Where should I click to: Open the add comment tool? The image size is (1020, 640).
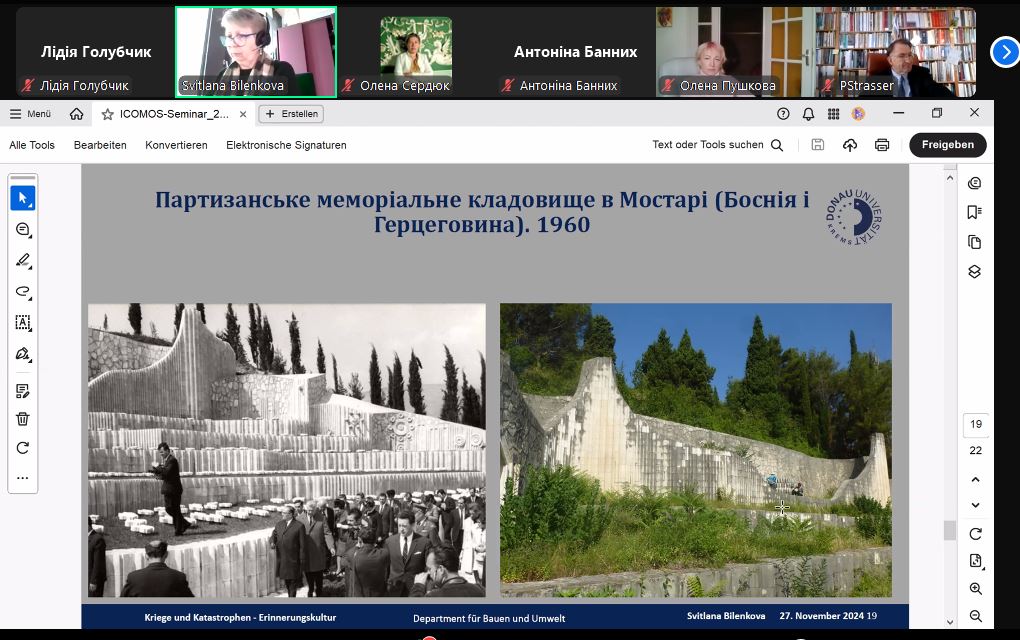click(x=22, y=228)
